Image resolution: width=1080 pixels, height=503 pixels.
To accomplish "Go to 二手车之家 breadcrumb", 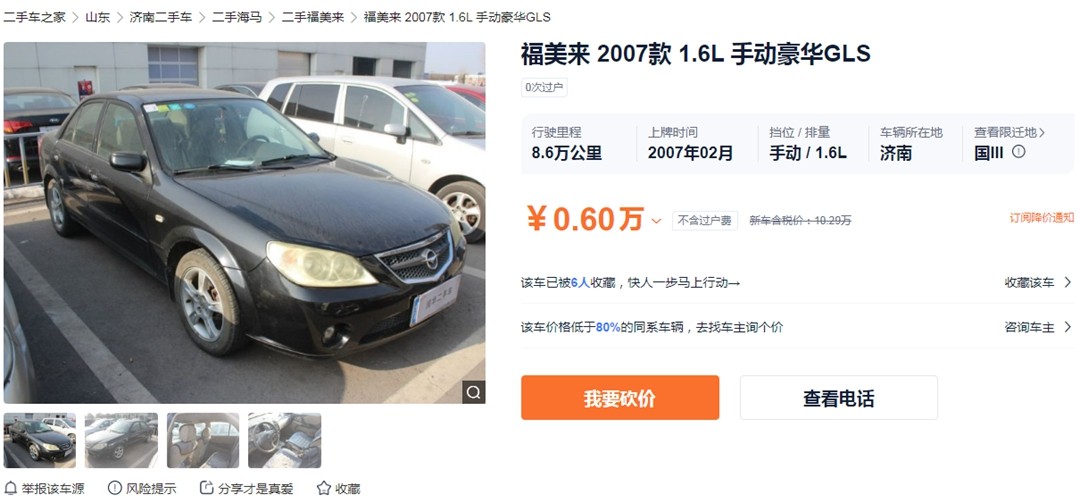I will pyautogui.click(x=34, y=17).
